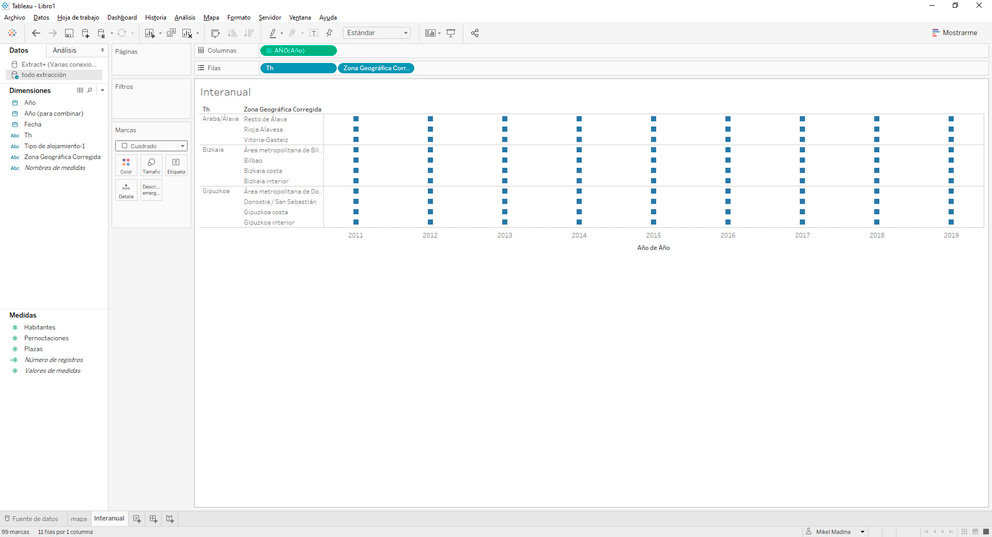Select the todo extracción data source
The width and height of the screenshot is (992, 537).
pos(43,75)
